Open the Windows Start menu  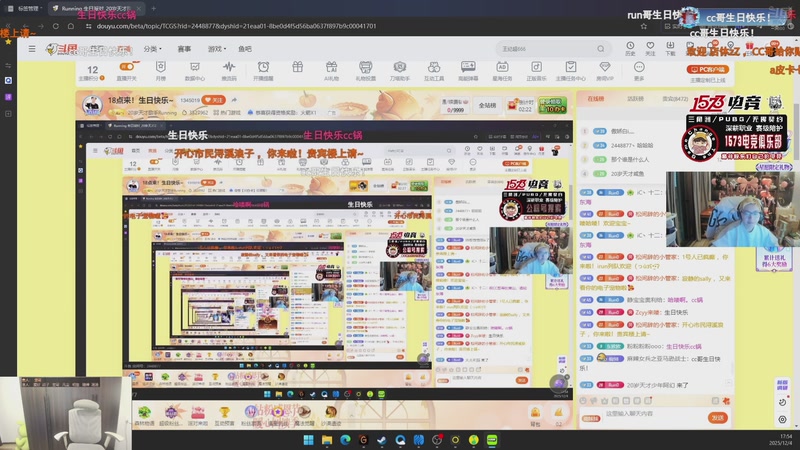pos(308,440)
